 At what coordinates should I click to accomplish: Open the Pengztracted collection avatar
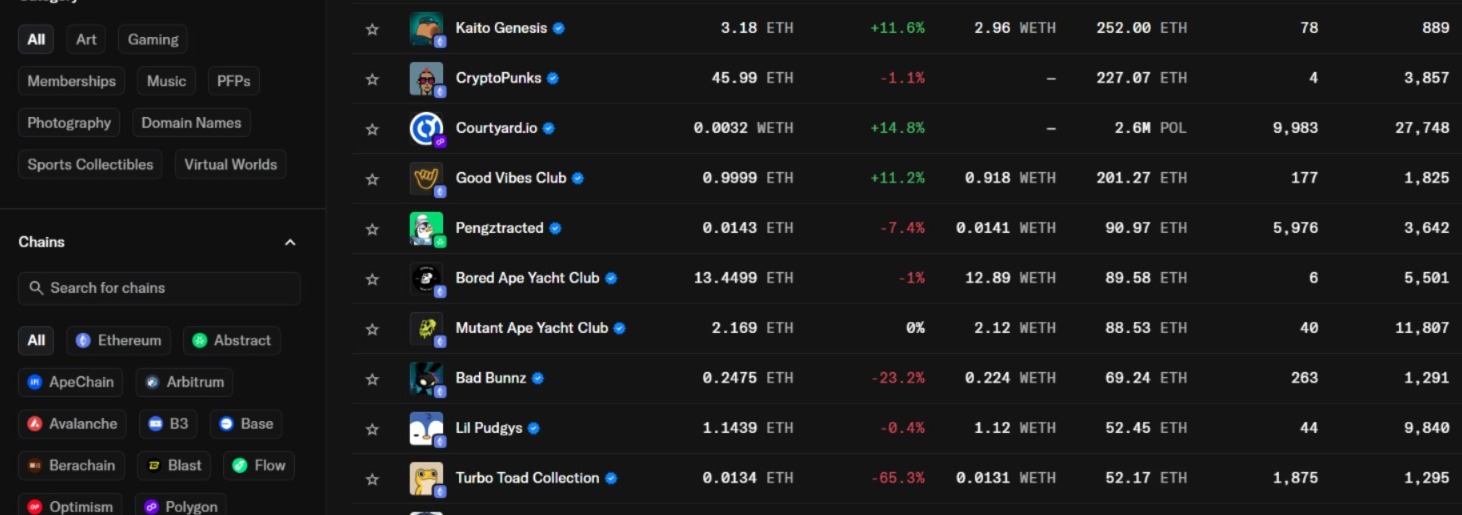point(427,229)
